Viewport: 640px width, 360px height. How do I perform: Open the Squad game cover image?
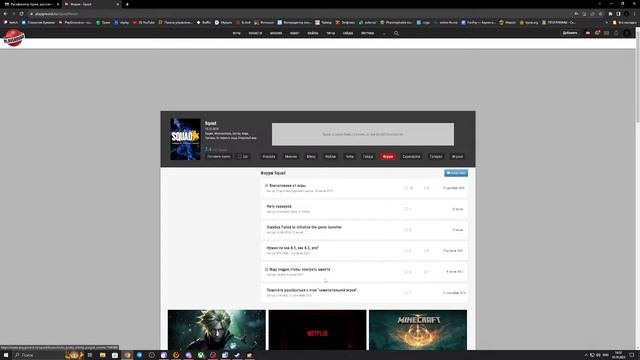click(185, 139)
